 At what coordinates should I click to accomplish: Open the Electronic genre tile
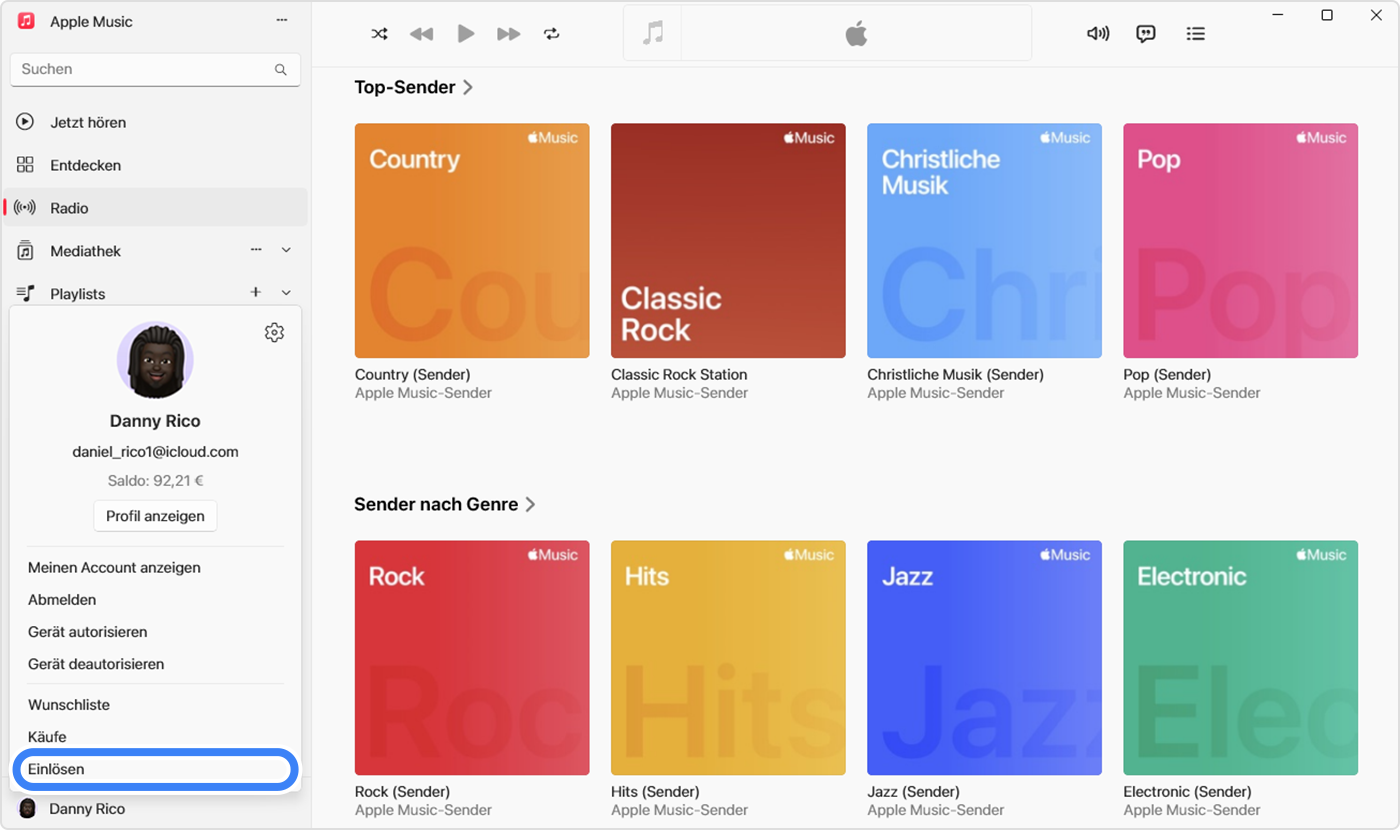point(1240,657)
